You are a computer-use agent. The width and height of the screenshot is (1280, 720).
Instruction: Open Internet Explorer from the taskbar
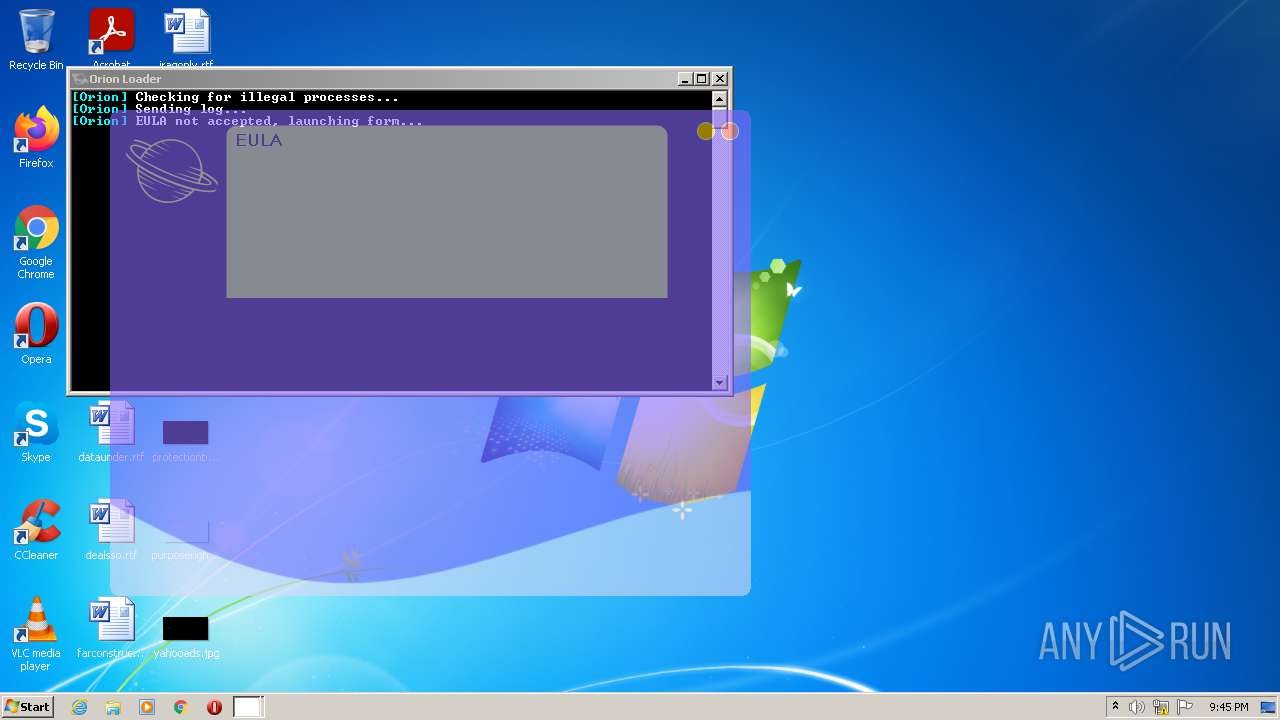[x=80, y=707]
